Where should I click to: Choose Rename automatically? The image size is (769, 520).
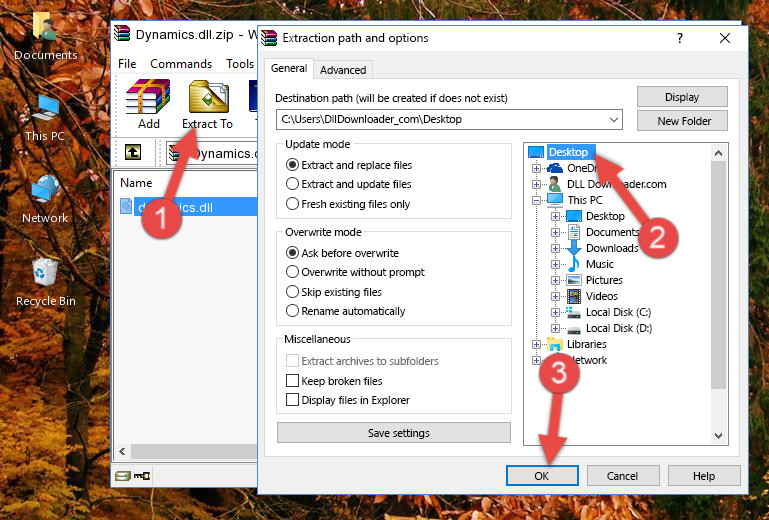point(292,311)
